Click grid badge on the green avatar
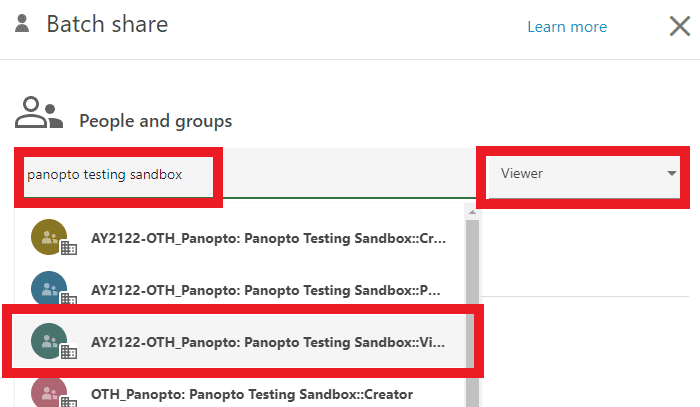 [x=68, y=351]
